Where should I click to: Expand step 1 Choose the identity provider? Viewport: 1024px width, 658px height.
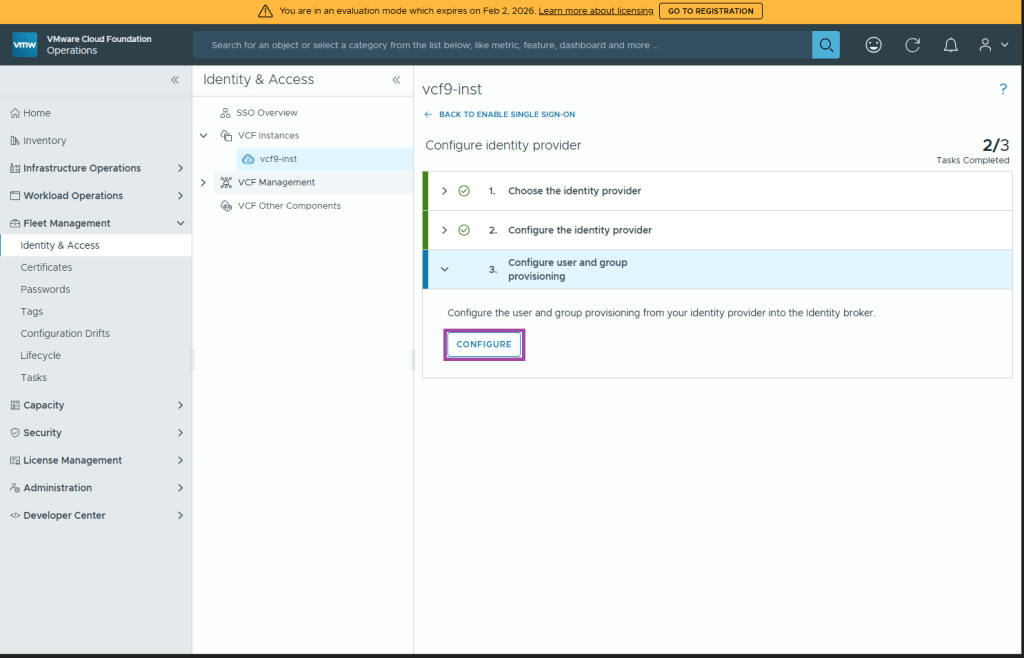[445, 191]
